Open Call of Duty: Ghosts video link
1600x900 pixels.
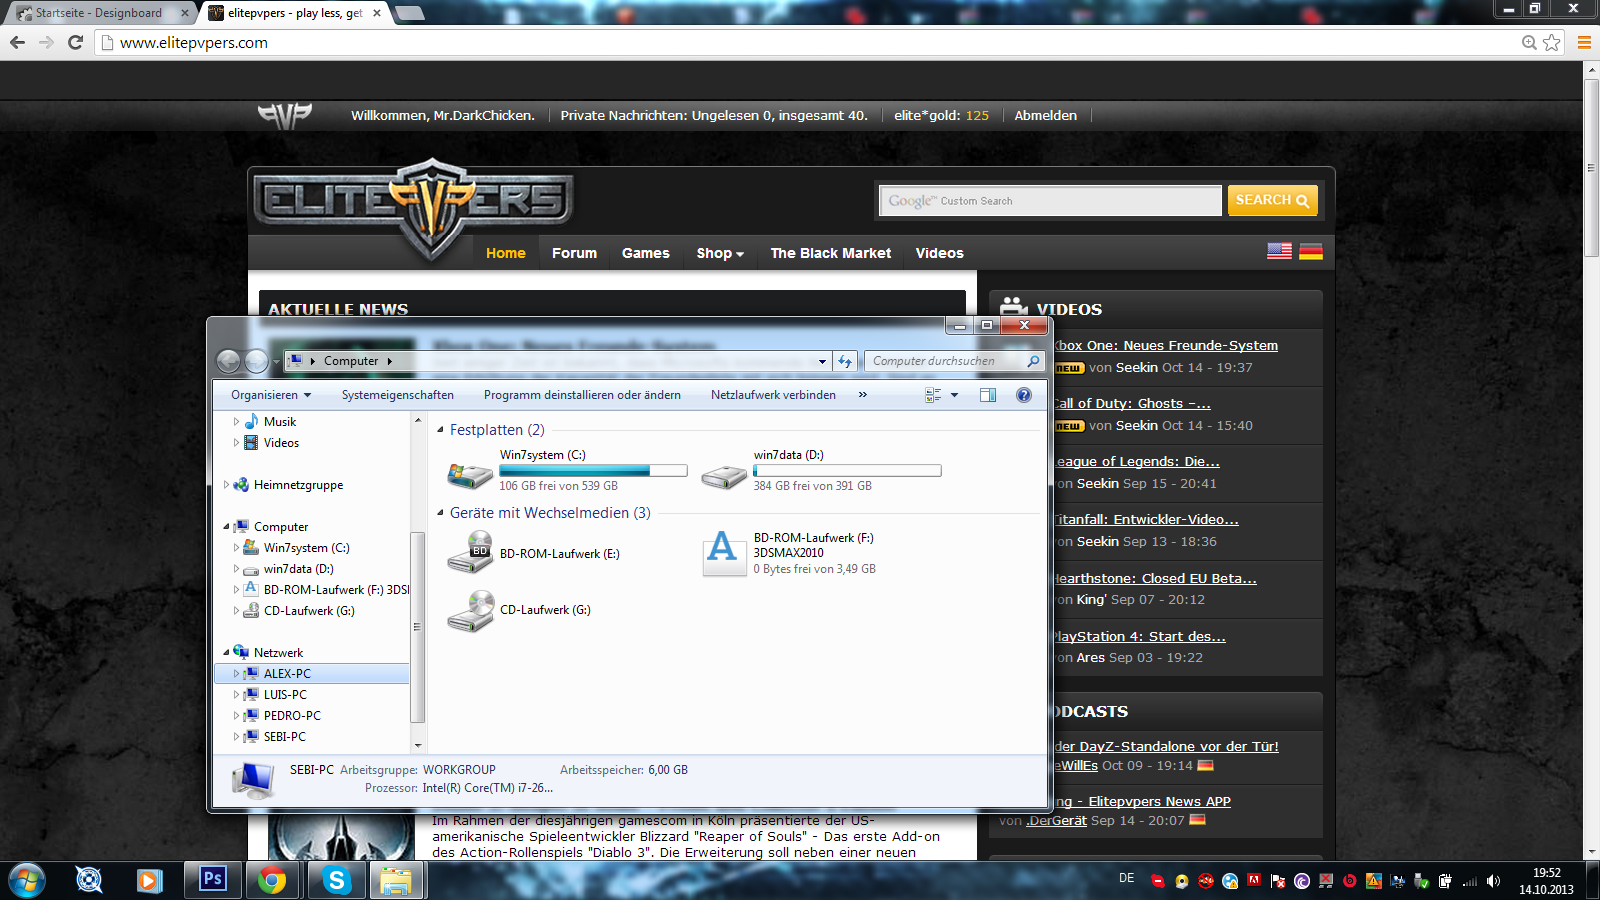click(1132, 404)
